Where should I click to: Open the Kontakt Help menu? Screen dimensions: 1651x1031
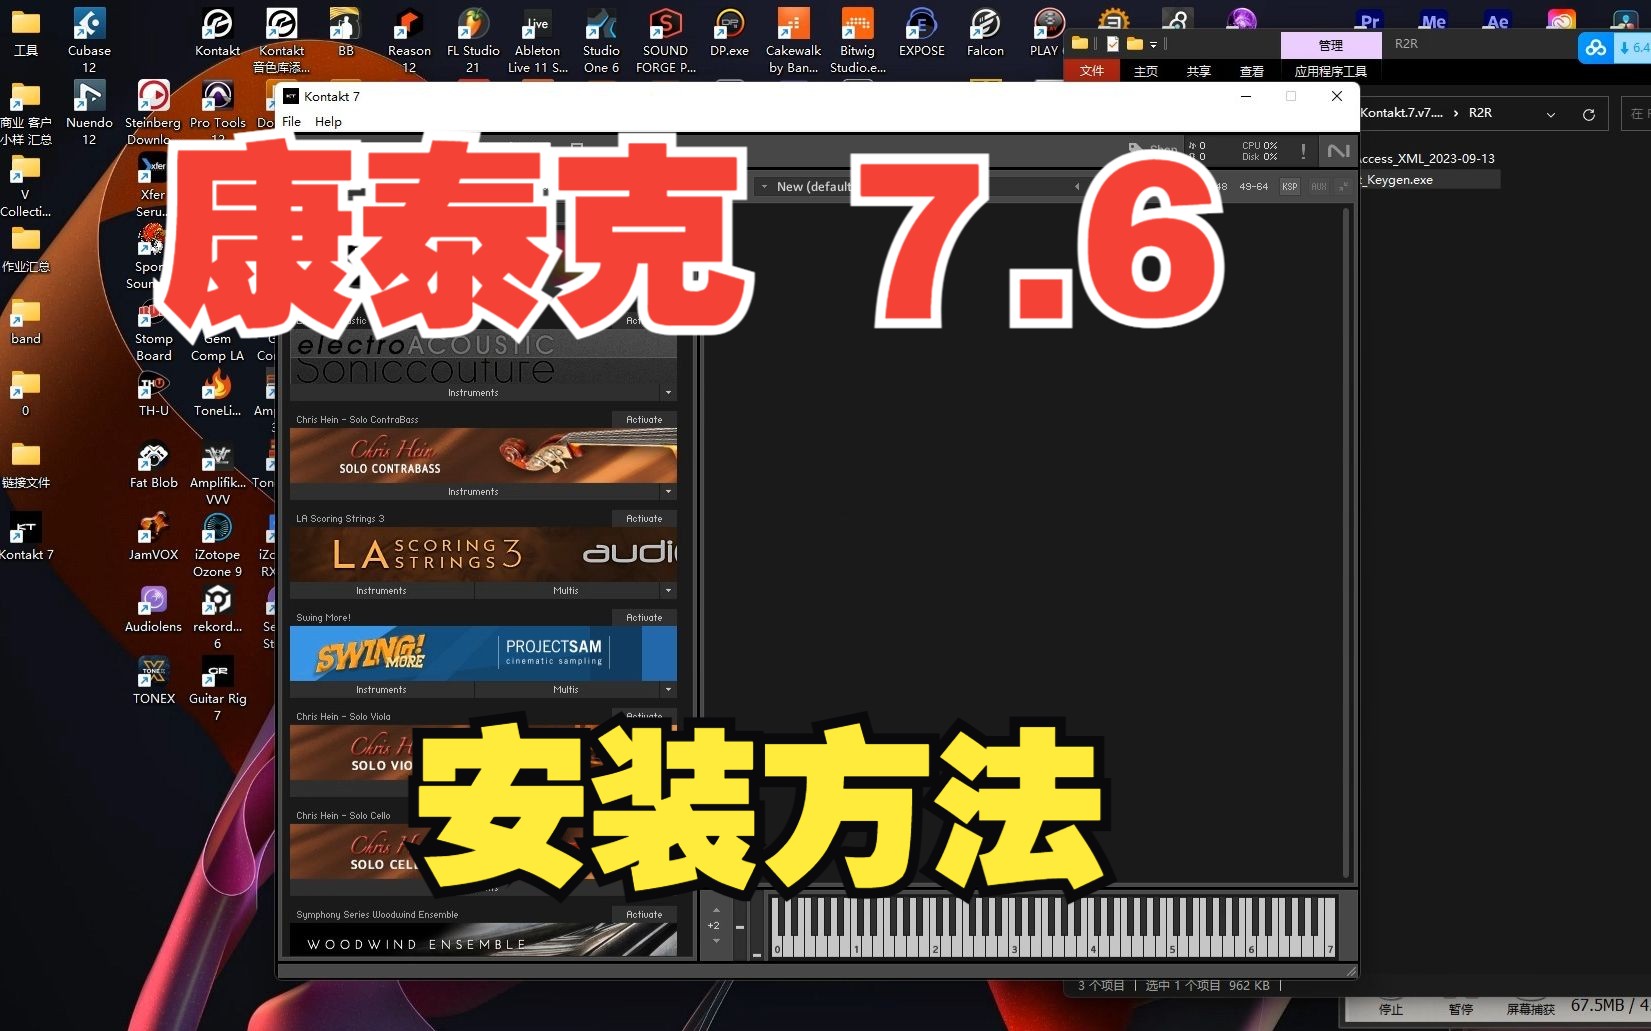(328, 122)
